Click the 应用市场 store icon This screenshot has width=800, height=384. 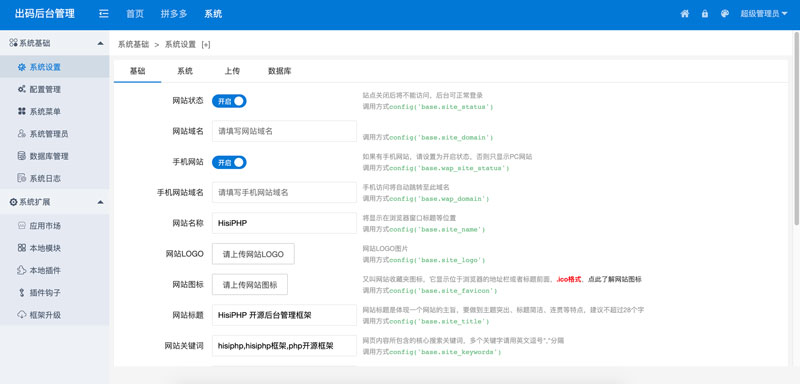[x=21, y=225]
